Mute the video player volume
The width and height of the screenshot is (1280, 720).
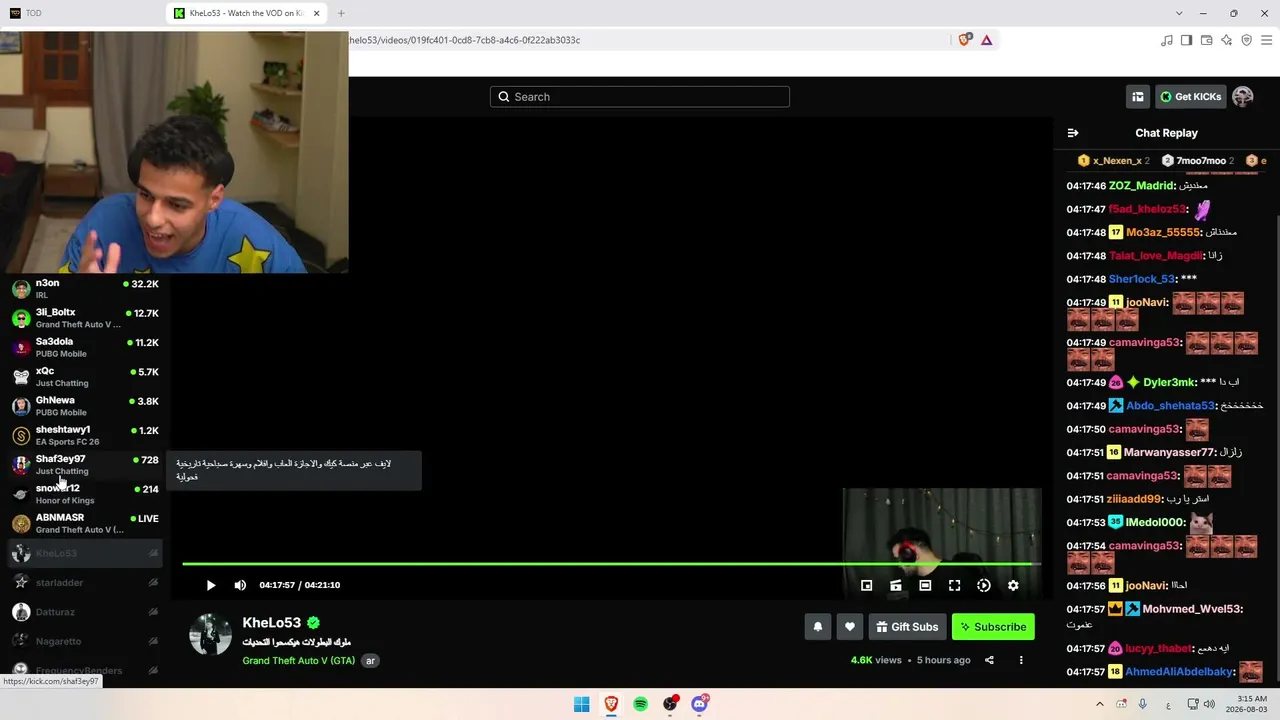(240, 585)
